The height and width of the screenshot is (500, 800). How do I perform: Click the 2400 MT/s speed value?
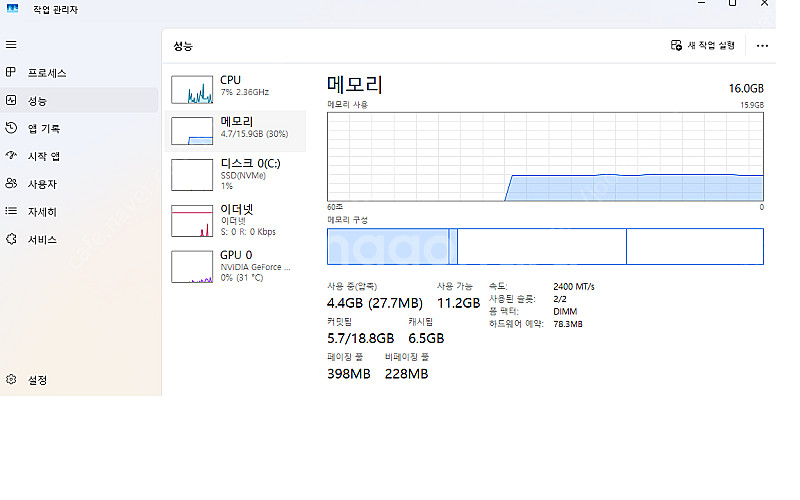coord(573,287)
